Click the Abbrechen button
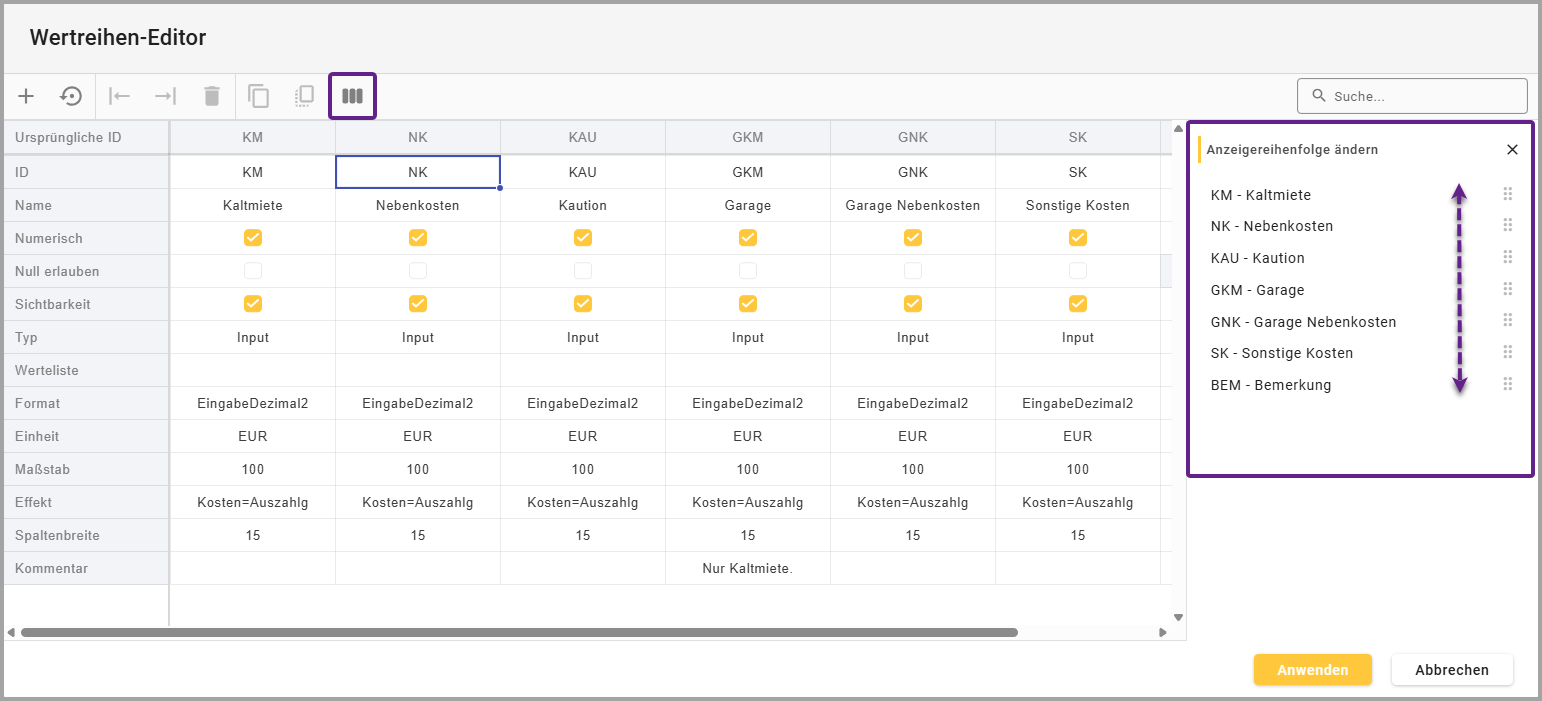Viewport: 1542px width, 701px height. 1452,670
